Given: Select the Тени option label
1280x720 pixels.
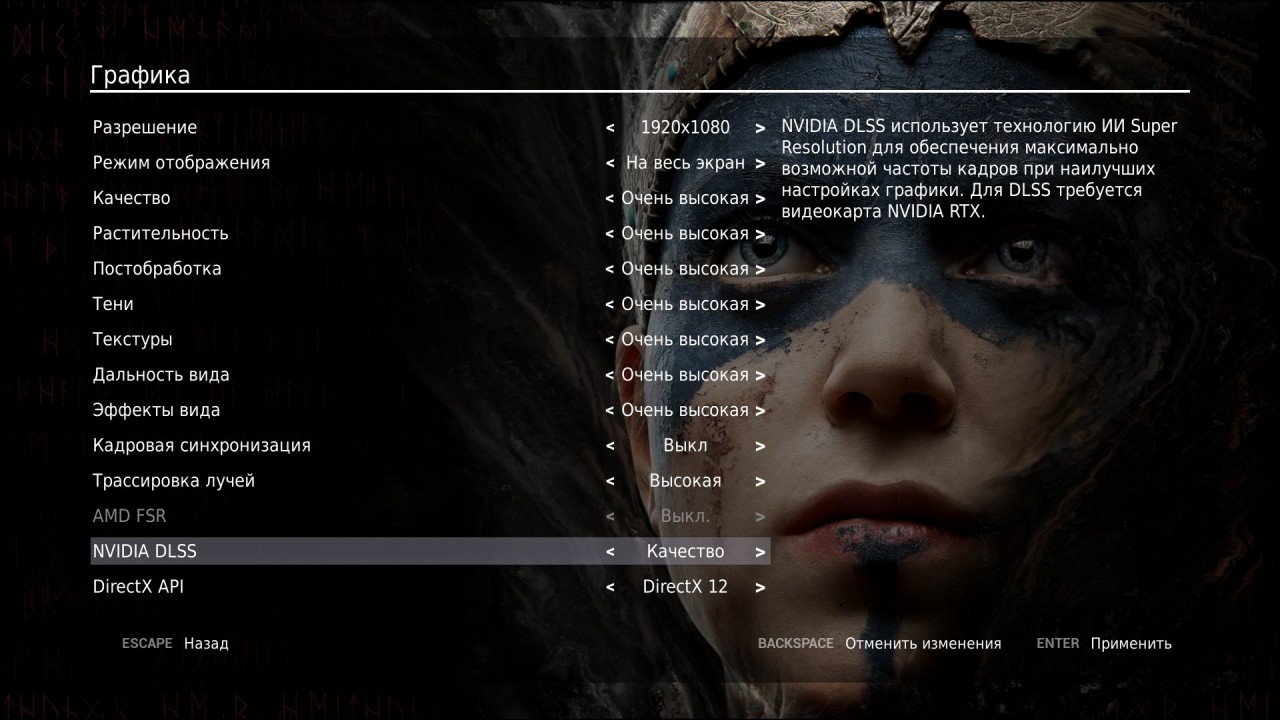Looking at the screenshot, I should coord(113,304).
